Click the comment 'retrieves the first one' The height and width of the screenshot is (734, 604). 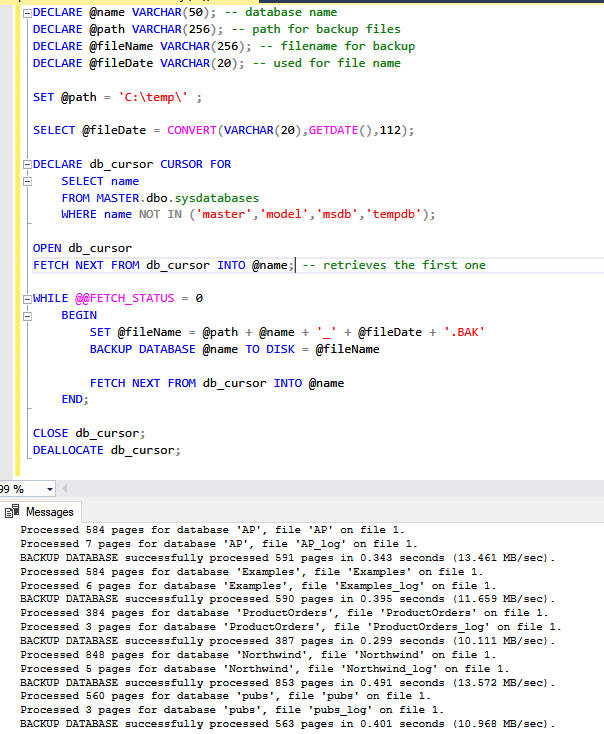(x=394, y=265)
